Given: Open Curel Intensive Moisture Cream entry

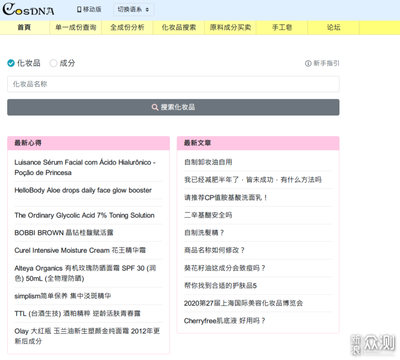Looking at the screenshot, I should click(80, 250).
